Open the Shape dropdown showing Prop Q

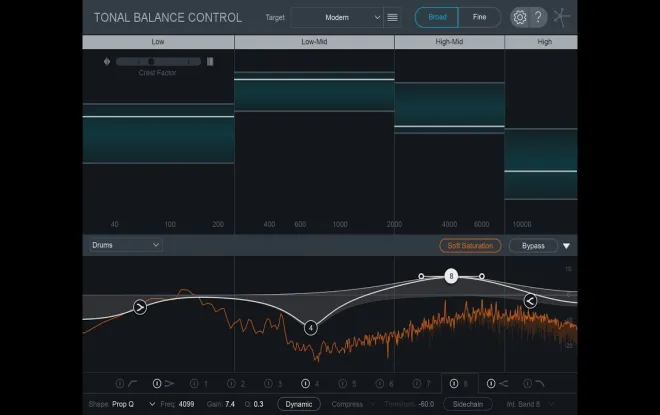click(x=133, y=404)
